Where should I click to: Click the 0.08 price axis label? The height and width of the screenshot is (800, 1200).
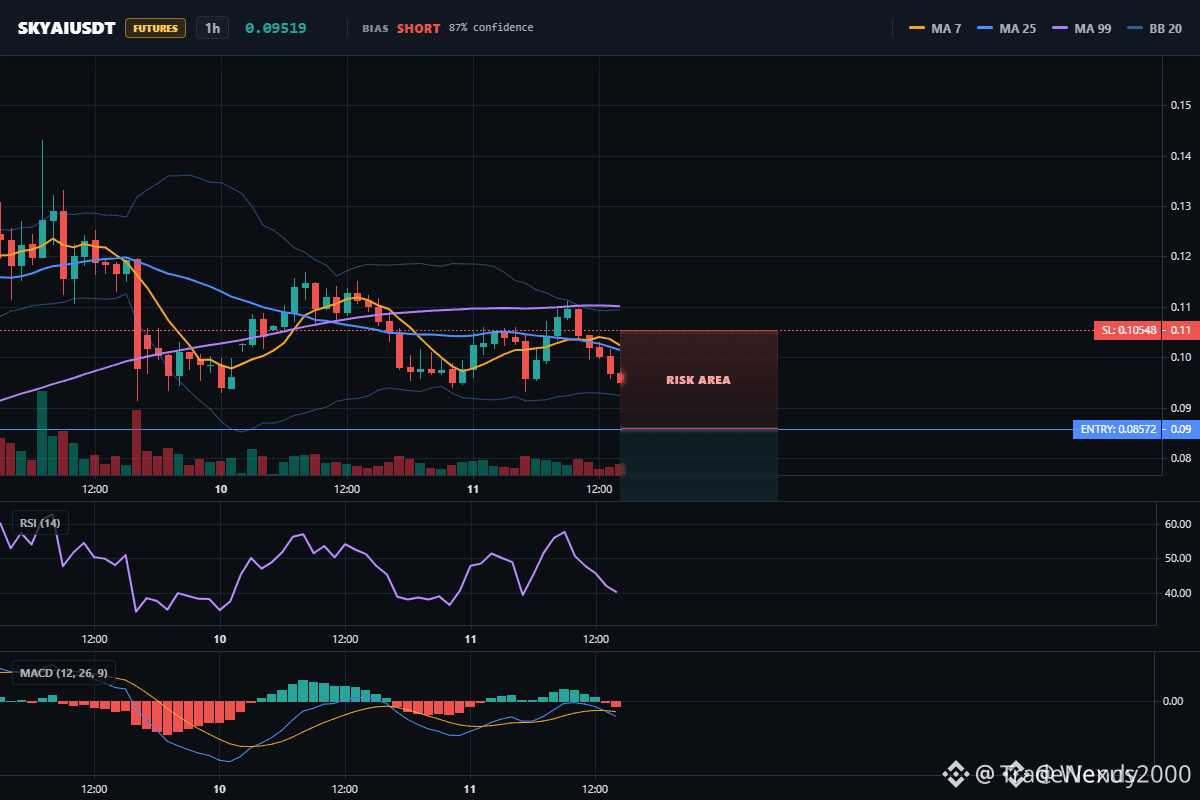pyautogui.click(x=1180, y=458)
